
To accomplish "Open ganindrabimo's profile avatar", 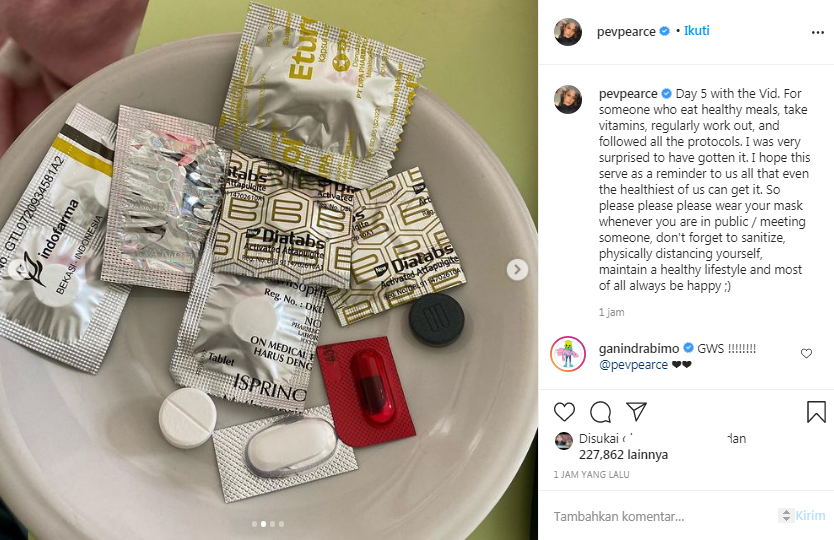I will point(568,354).
